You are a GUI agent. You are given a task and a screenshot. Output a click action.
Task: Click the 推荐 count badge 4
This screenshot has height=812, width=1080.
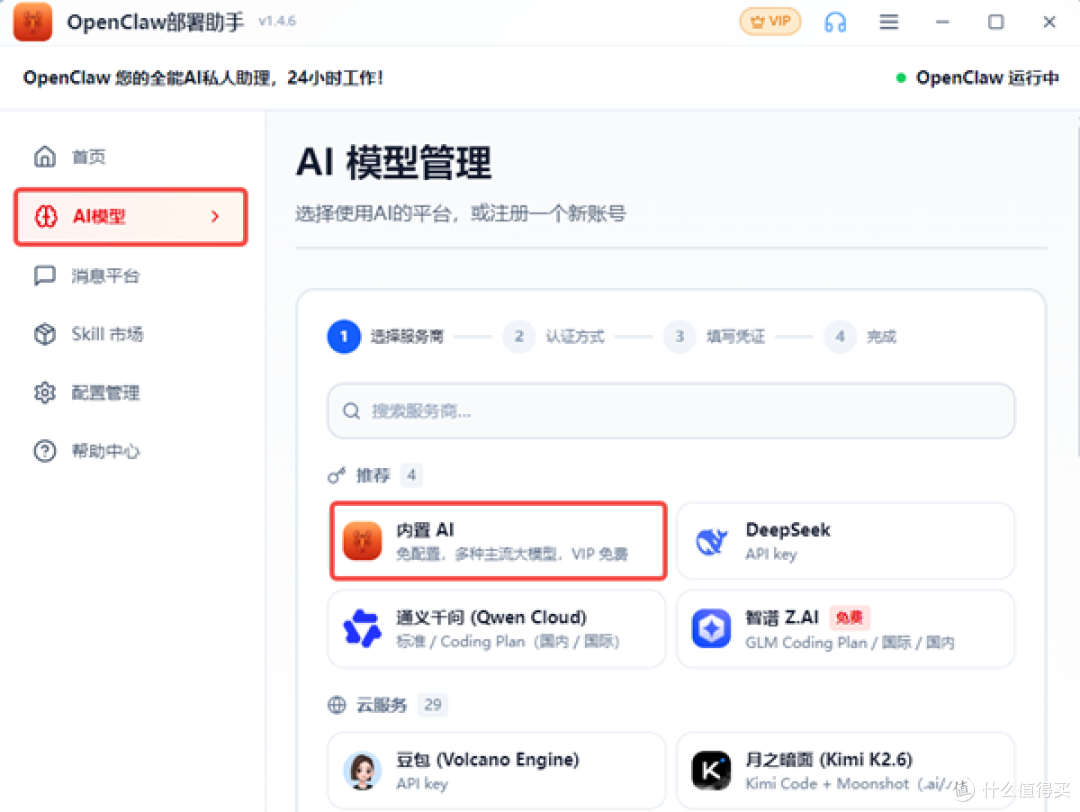[x=411, y=475]
